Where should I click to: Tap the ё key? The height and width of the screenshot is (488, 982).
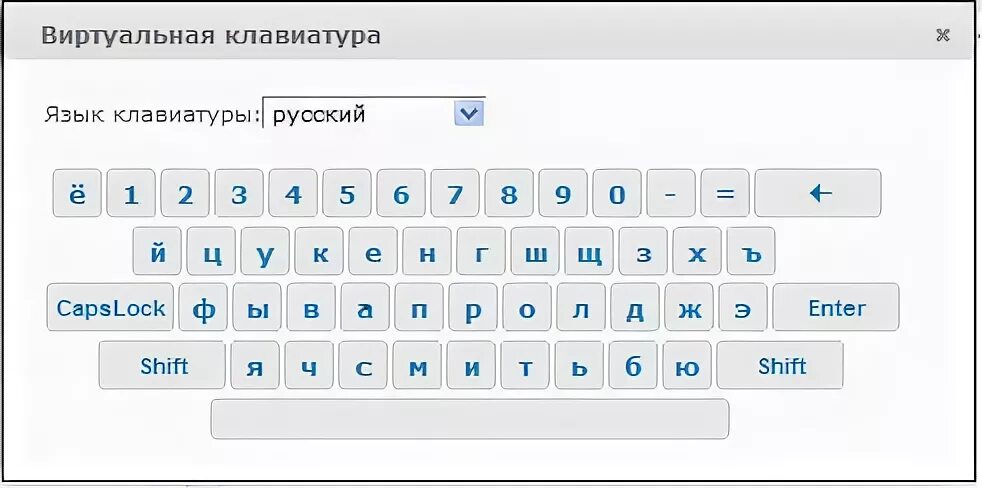pyautogui.click(x=77, y=193)
